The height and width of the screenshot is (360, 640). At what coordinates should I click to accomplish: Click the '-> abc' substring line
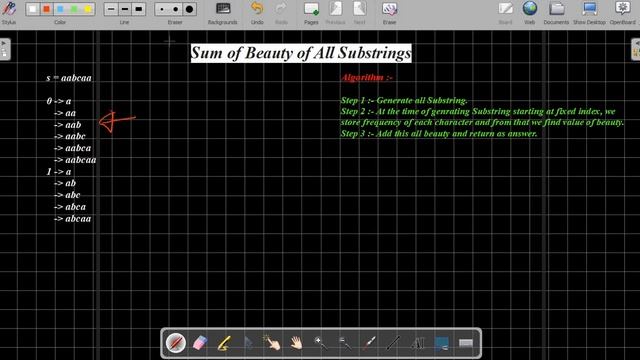[67, 195]
